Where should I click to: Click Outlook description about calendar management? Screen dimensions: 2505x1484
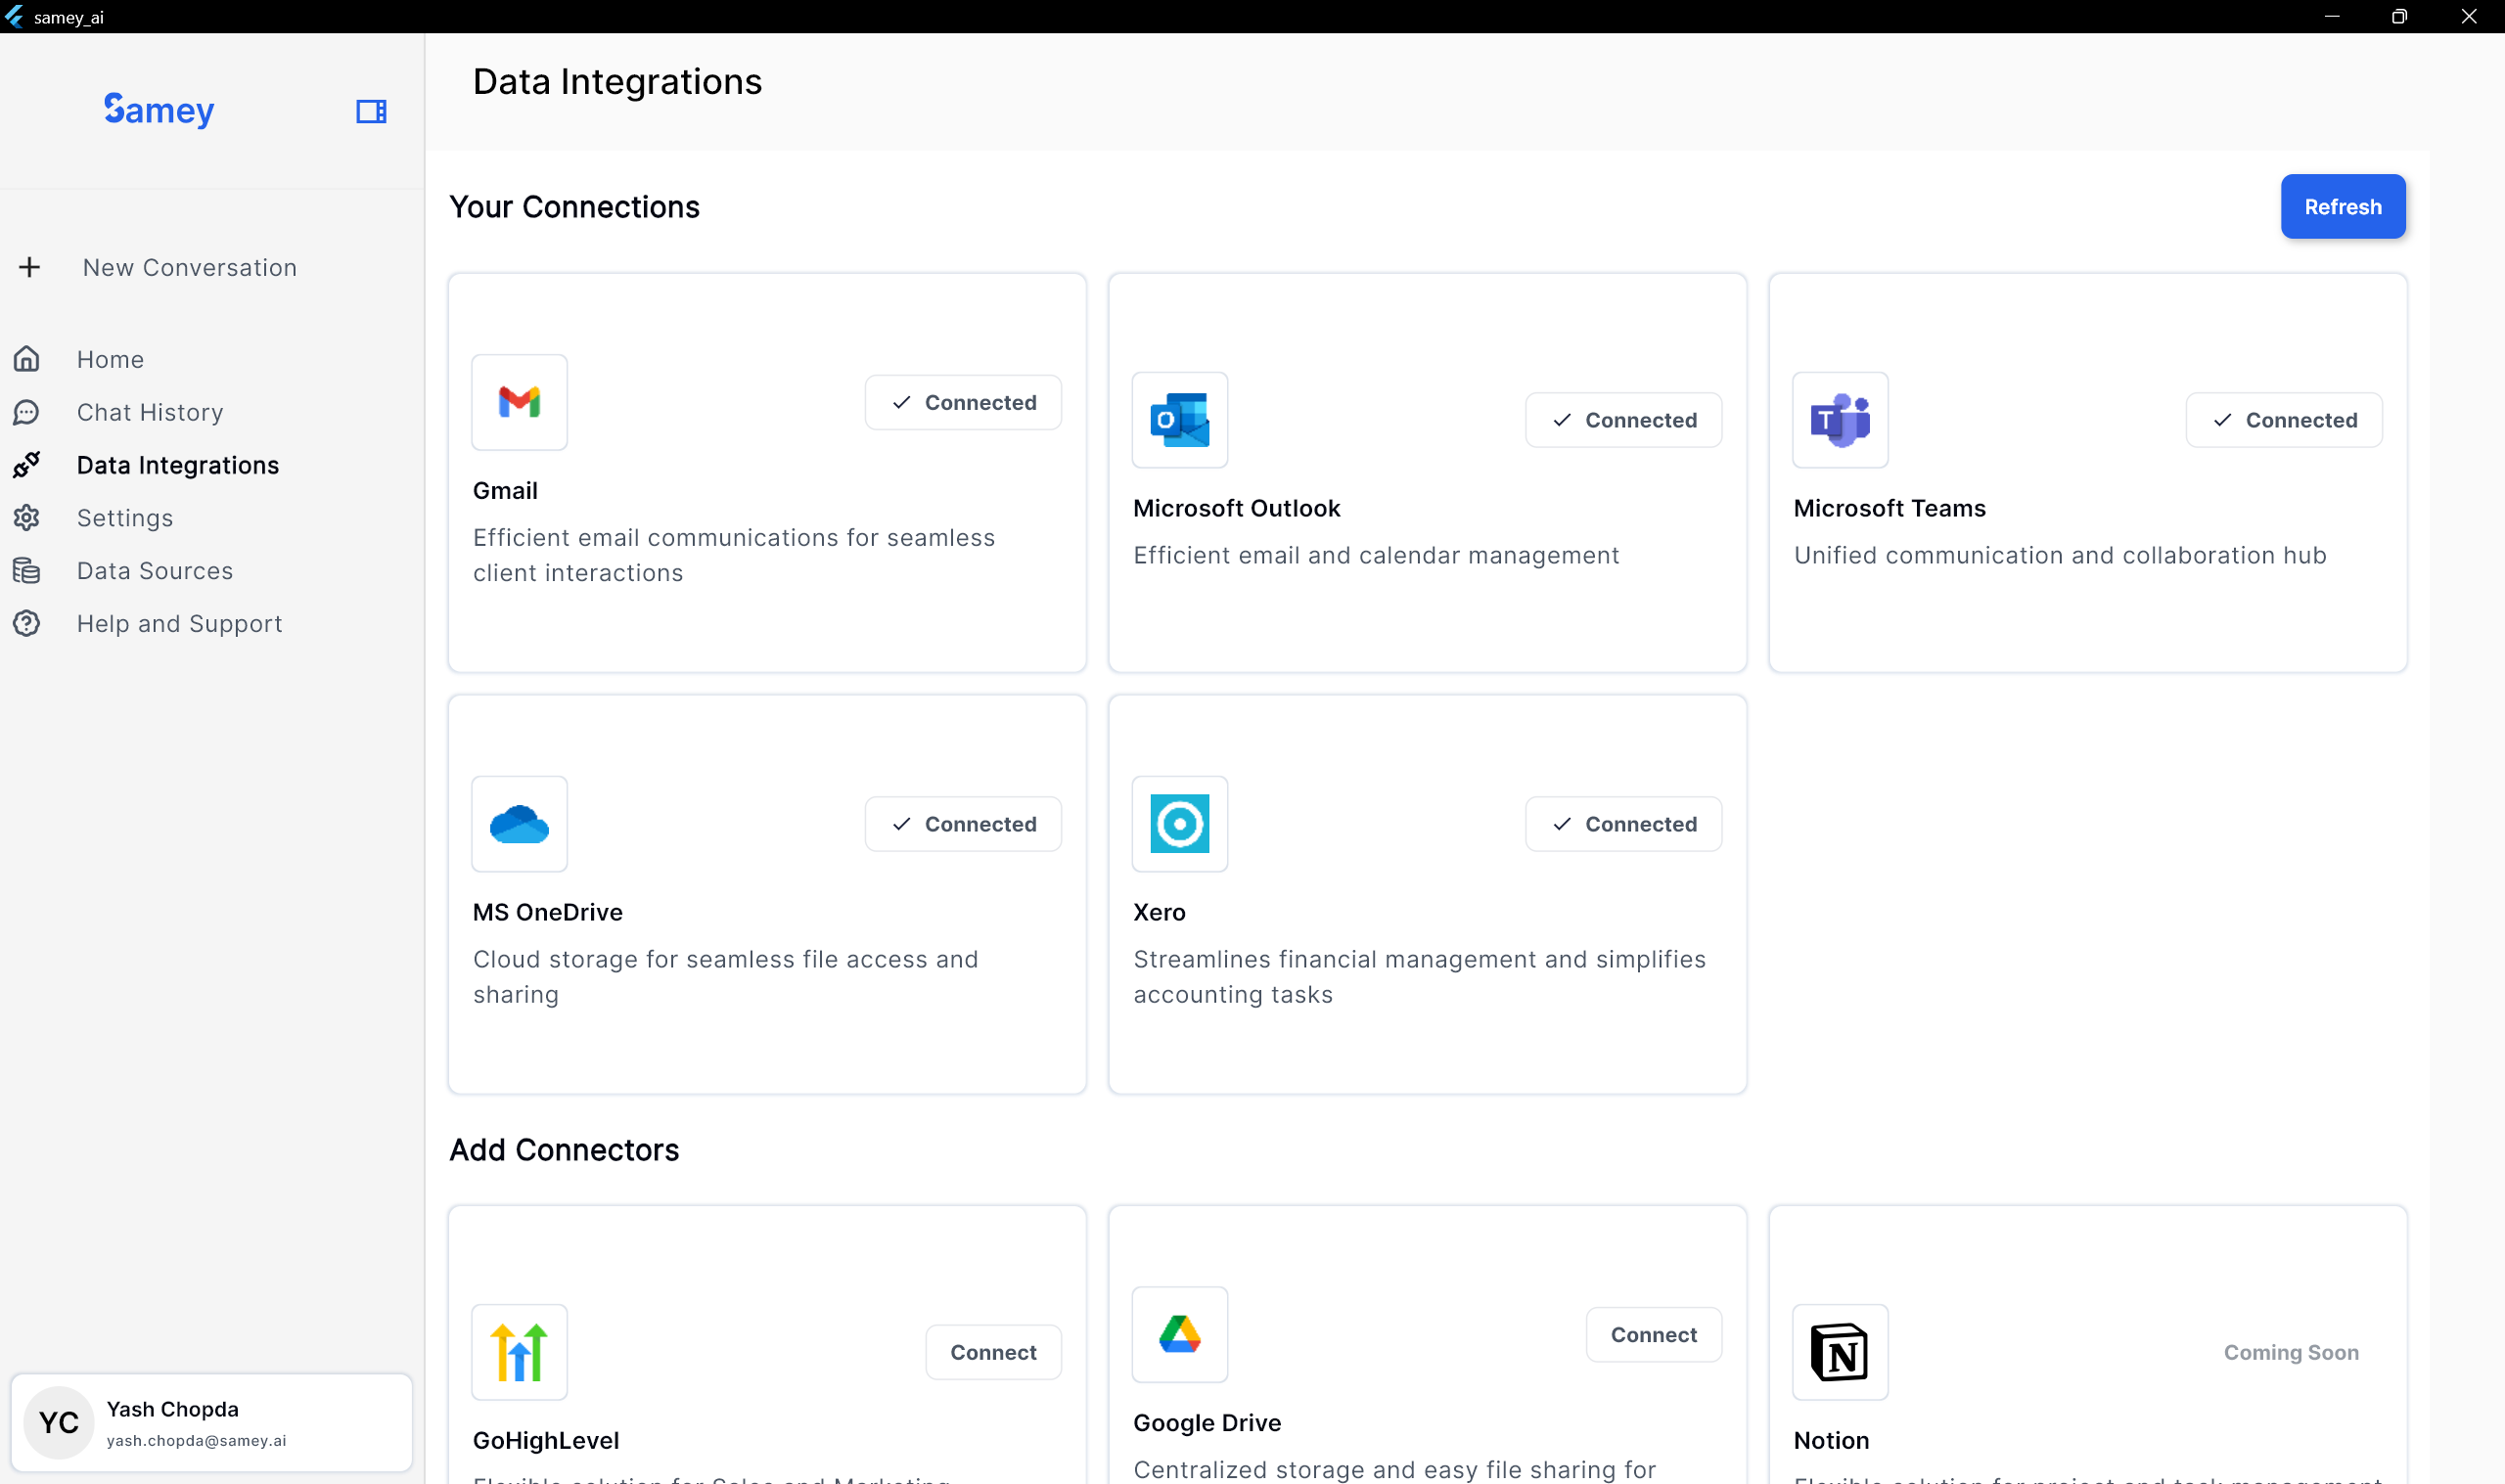coord(1376,555)
